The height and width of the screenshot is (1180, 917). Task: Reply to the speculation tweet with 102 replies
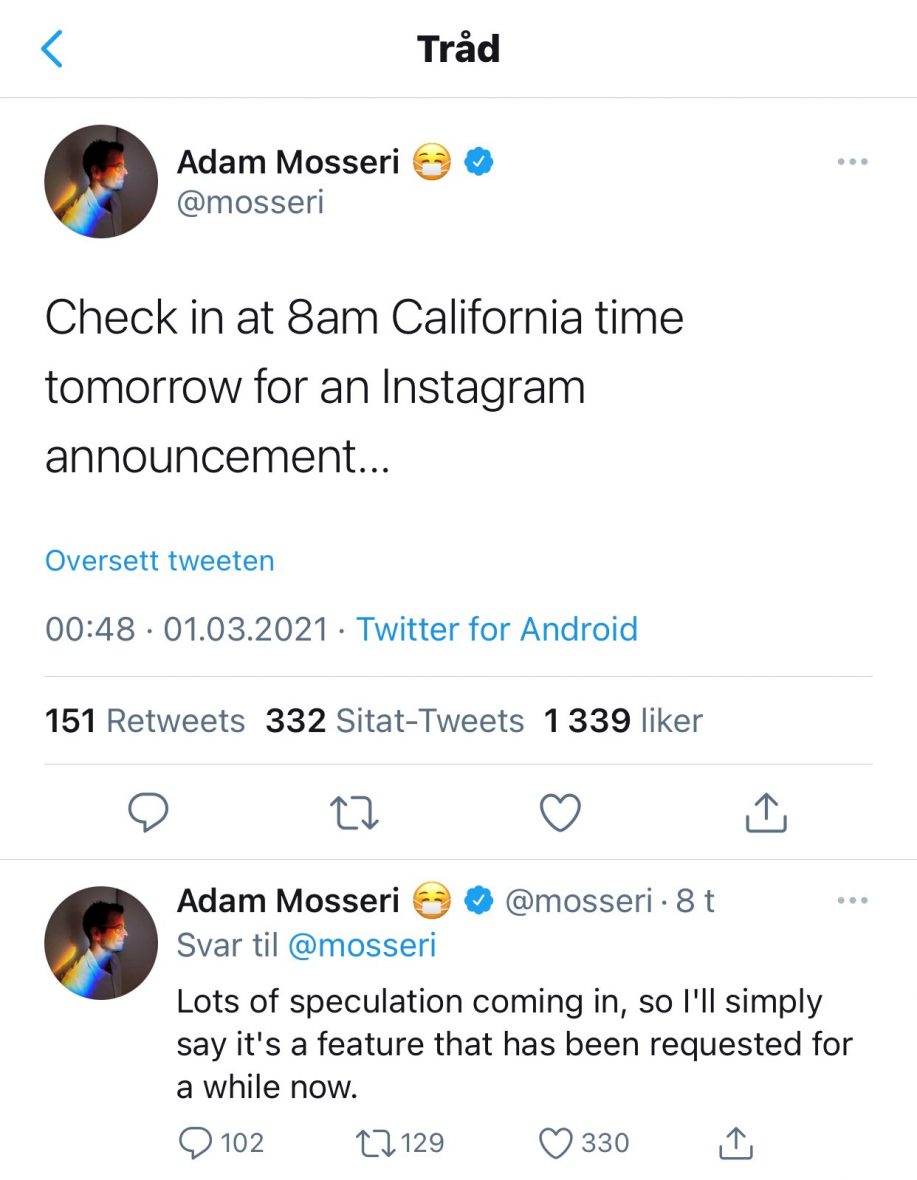pyautogui.click(x=221, y=1143)
